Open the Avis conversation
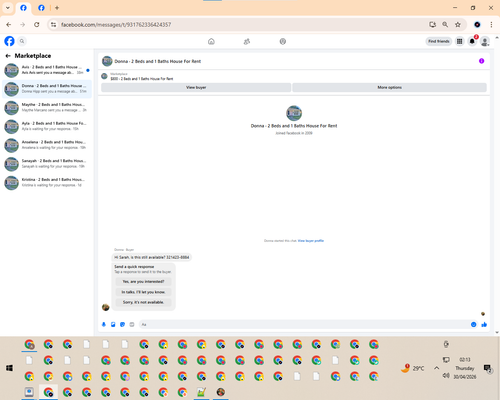The height and width of the screenshot is (400, 500). 47,70
